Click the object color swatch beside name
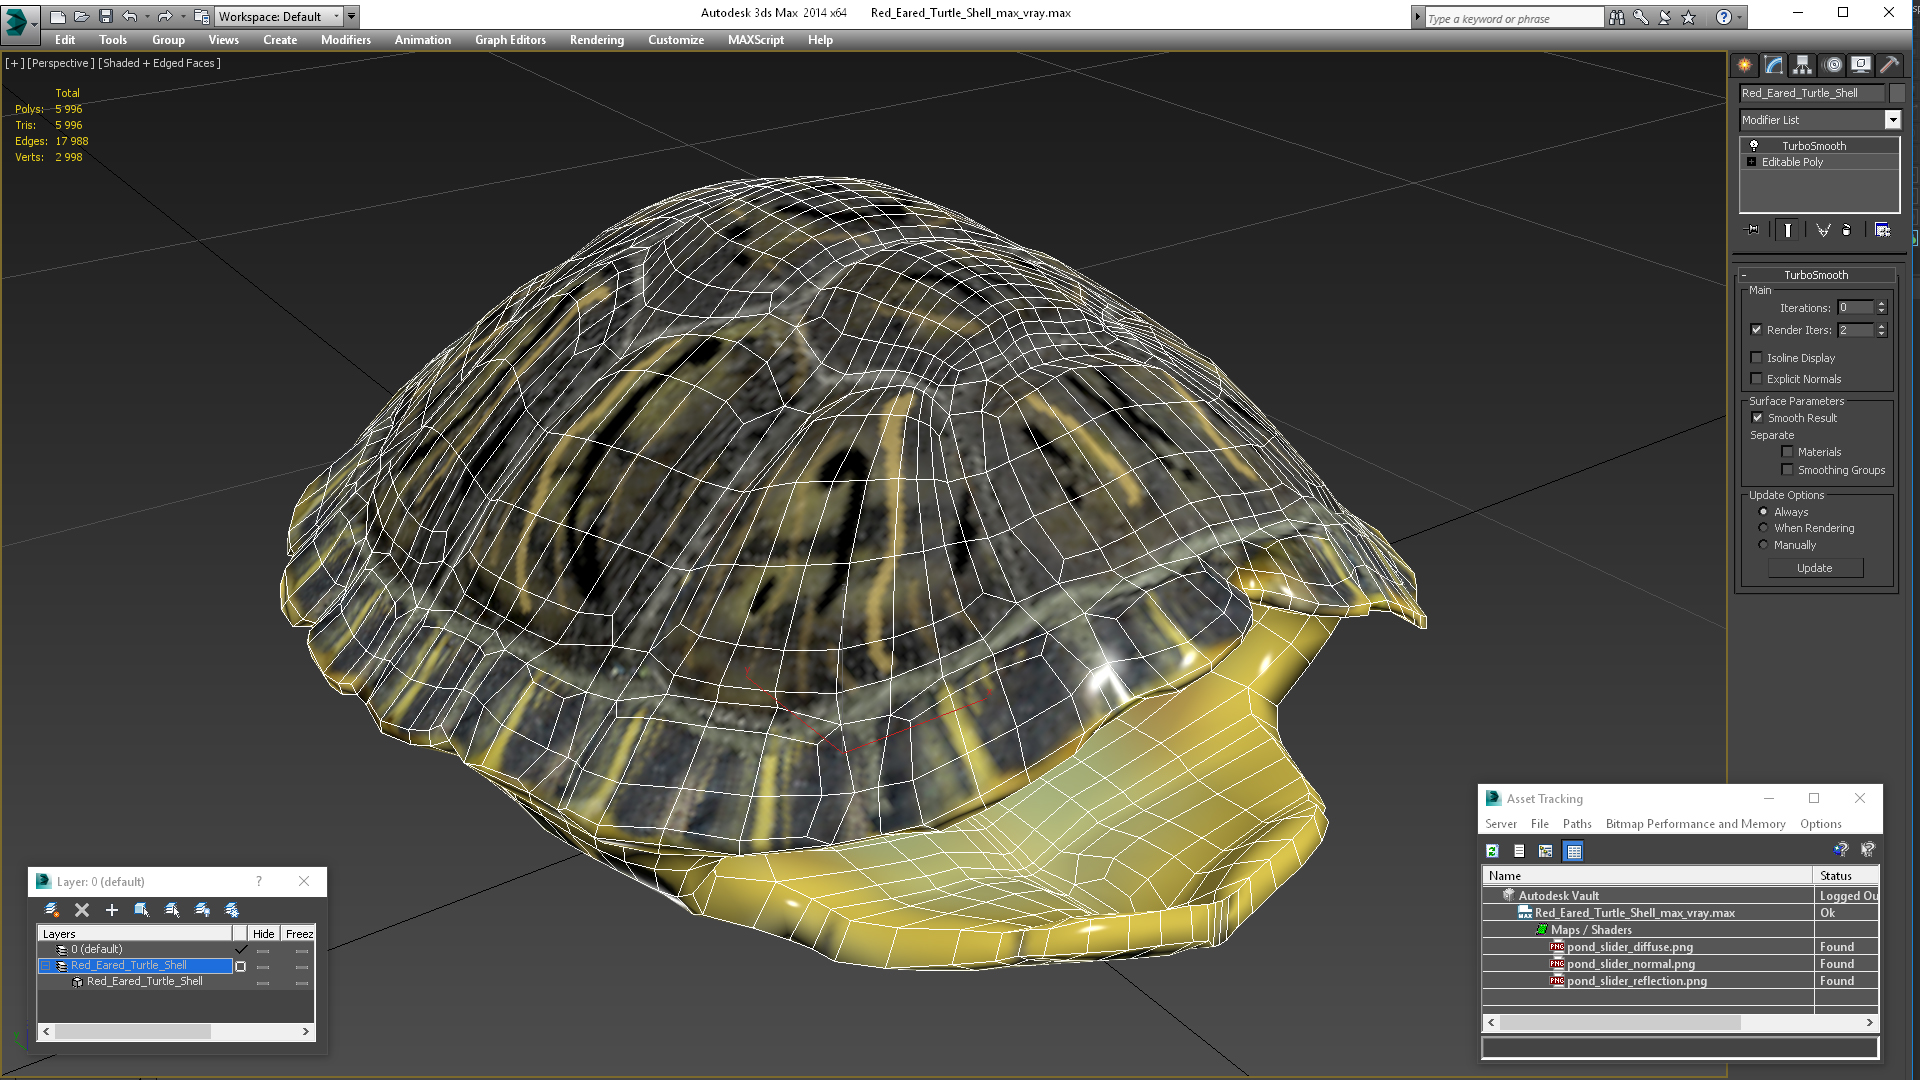The image size is (1920, 1080). tap(1896, 93)
